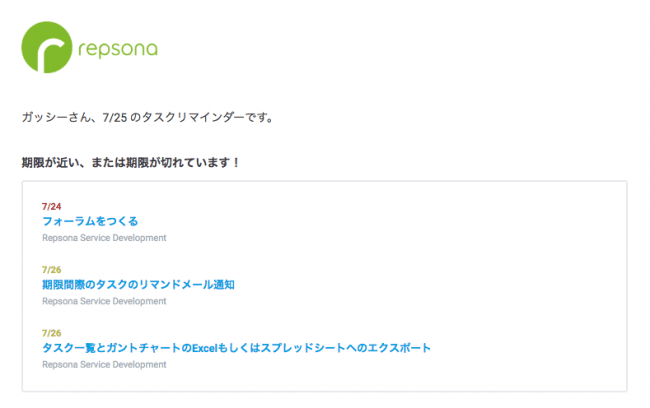
Task: Click スプレッドシート text in third task link
Action: coord(303,348)
